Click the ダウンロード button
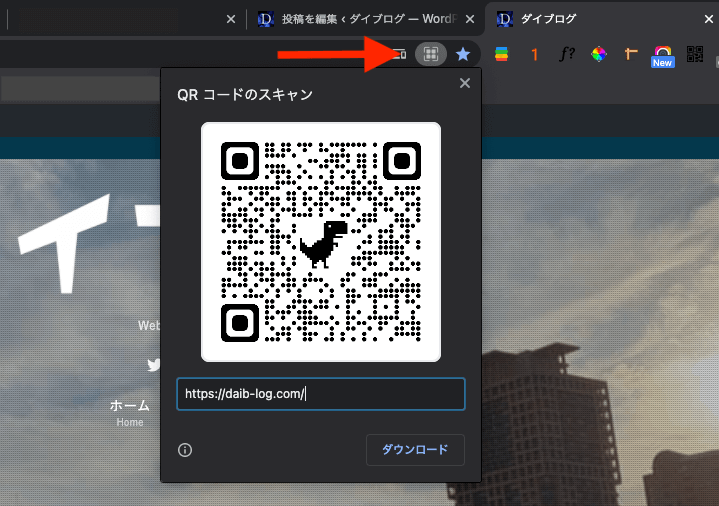The height and width of the screenshot is (506, 719). [x=415, y=450]
